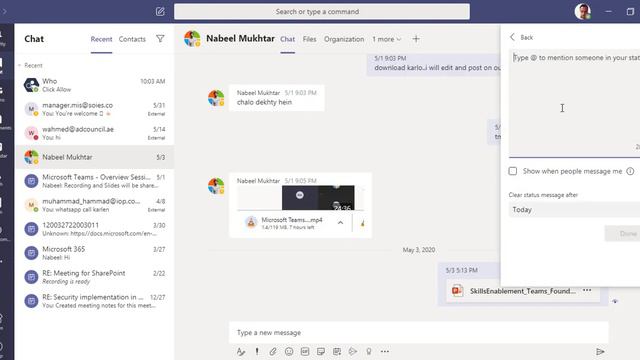Click the PowerPoint file icon
Viewport: 640px width, 360px height.
[457, 291]
